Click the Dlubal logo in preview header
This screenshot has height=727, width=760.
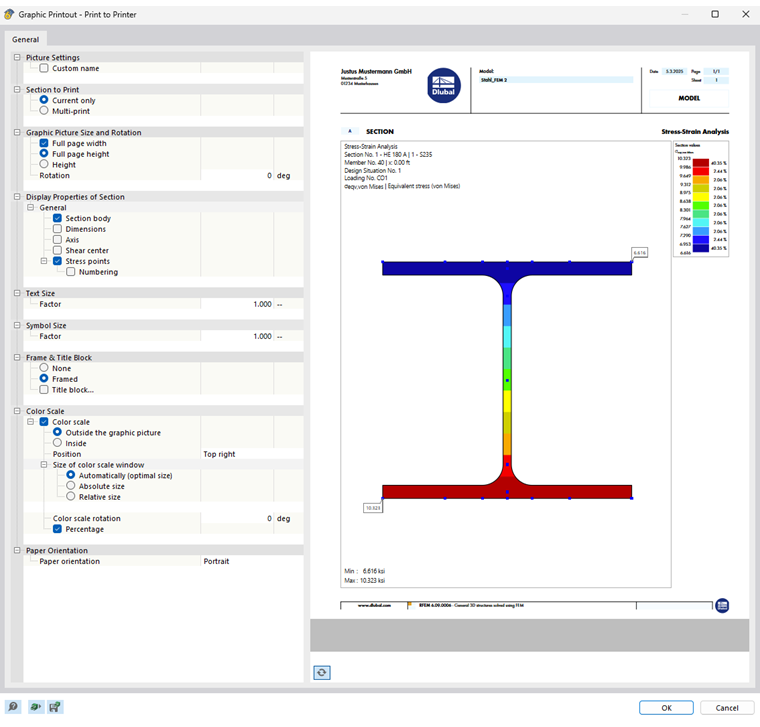point(443,85)
